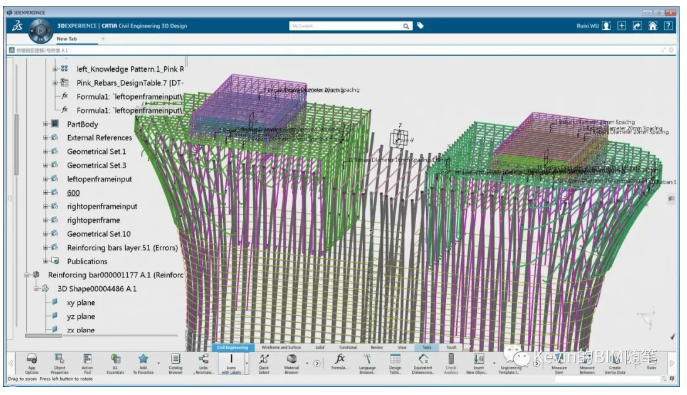Activate the Quick Select tool
The width and height of the screenshot is (687, 395).
pyautogui.click(x=264, y=363)
